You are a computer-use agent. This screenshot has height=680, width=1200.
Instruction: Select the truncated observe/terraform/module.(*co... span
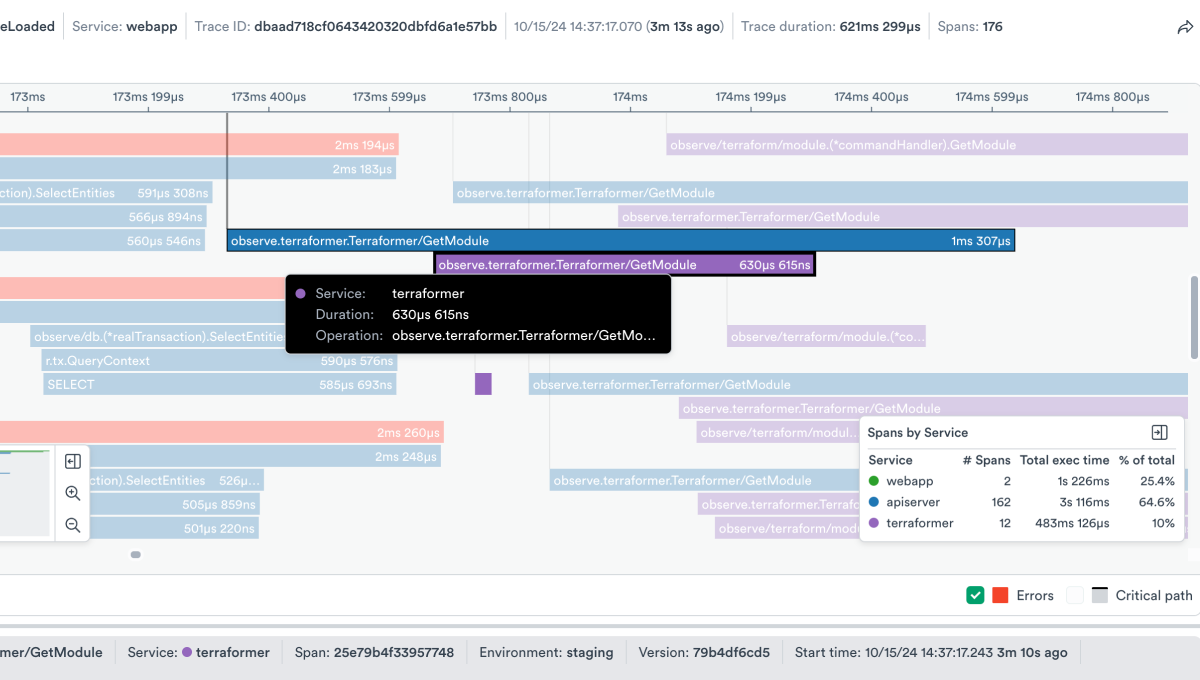coord(827,337)
